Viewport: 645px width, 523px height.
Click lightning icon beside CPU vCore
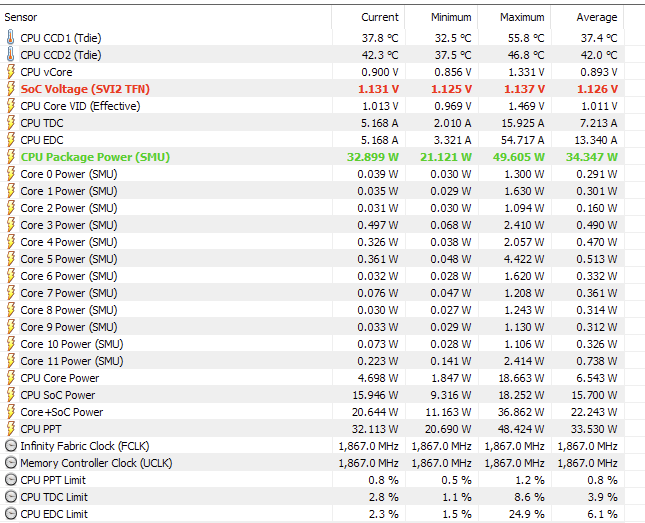[11, 72]
